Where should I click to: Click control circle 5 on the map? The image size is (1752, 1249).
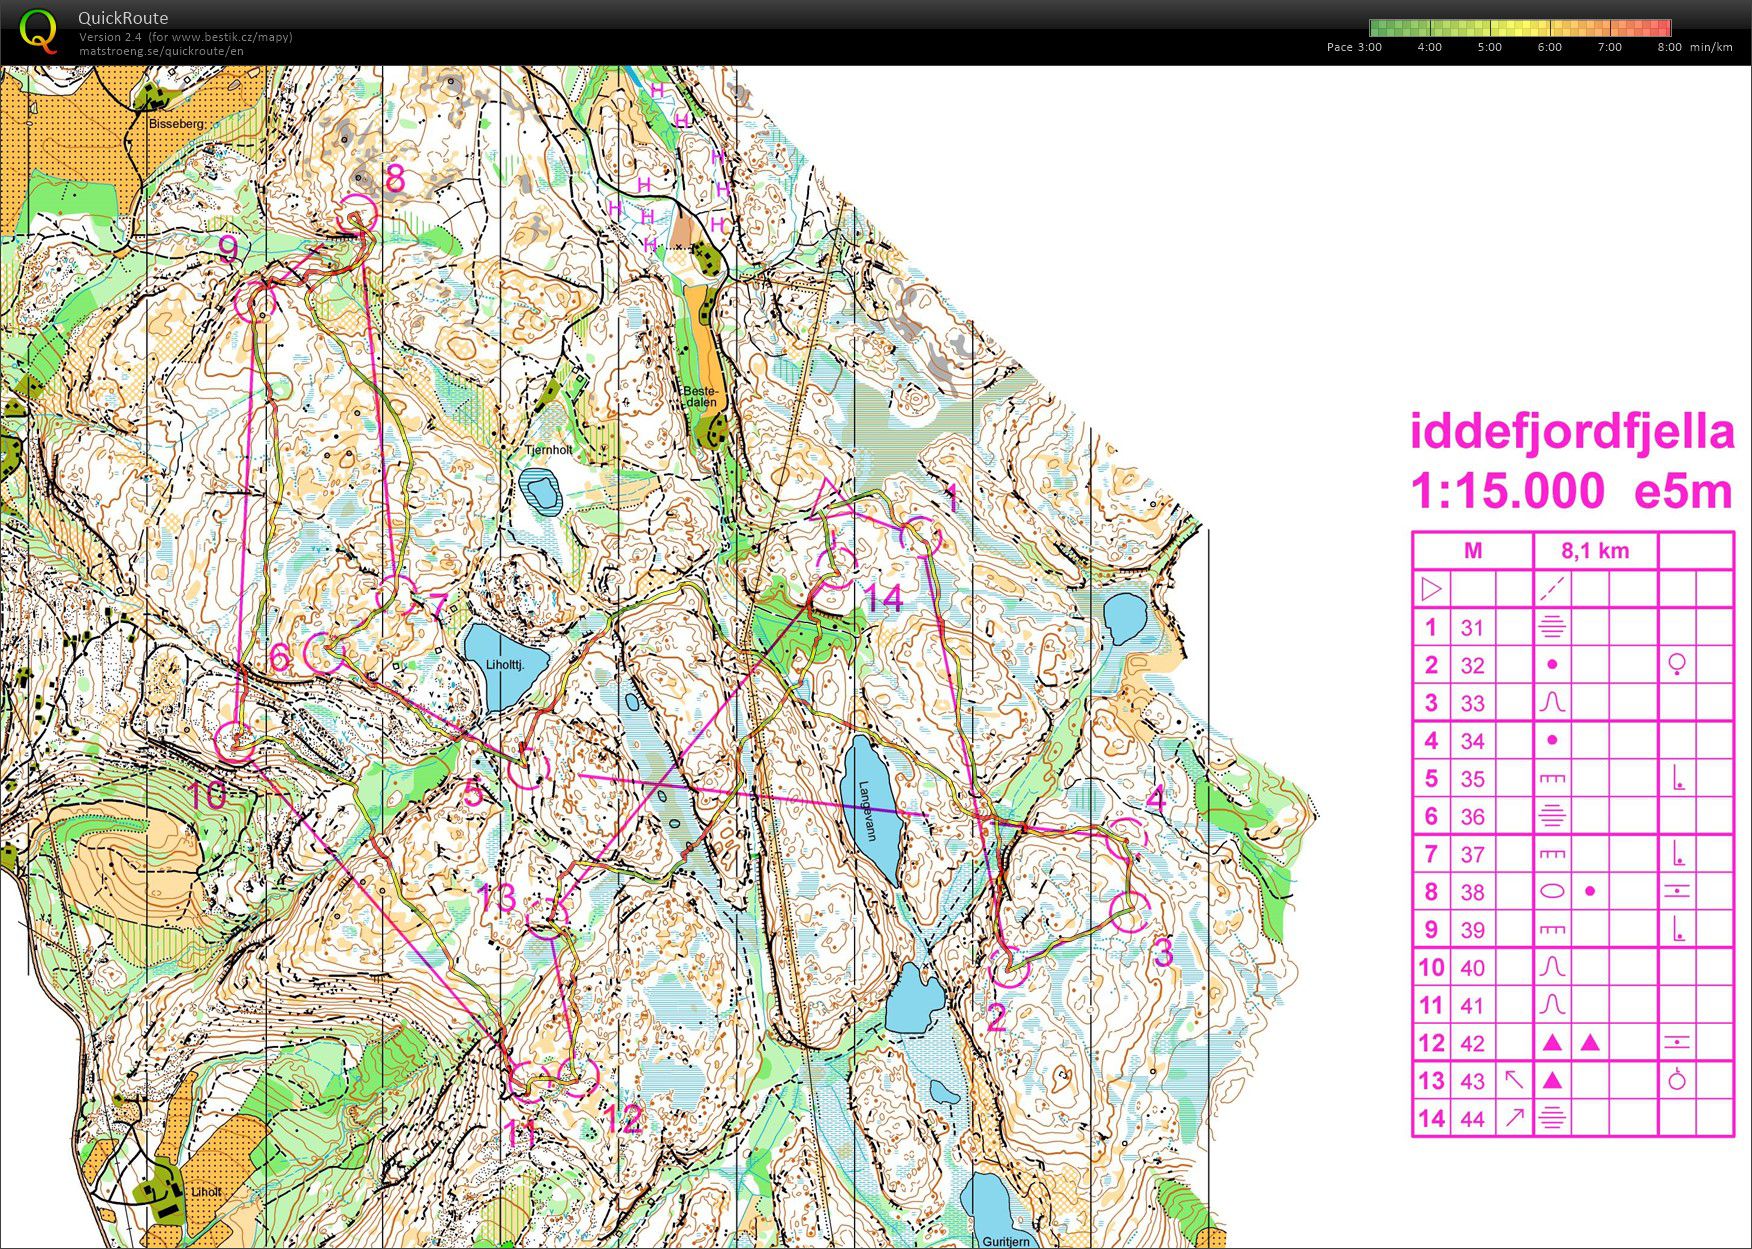529,767
